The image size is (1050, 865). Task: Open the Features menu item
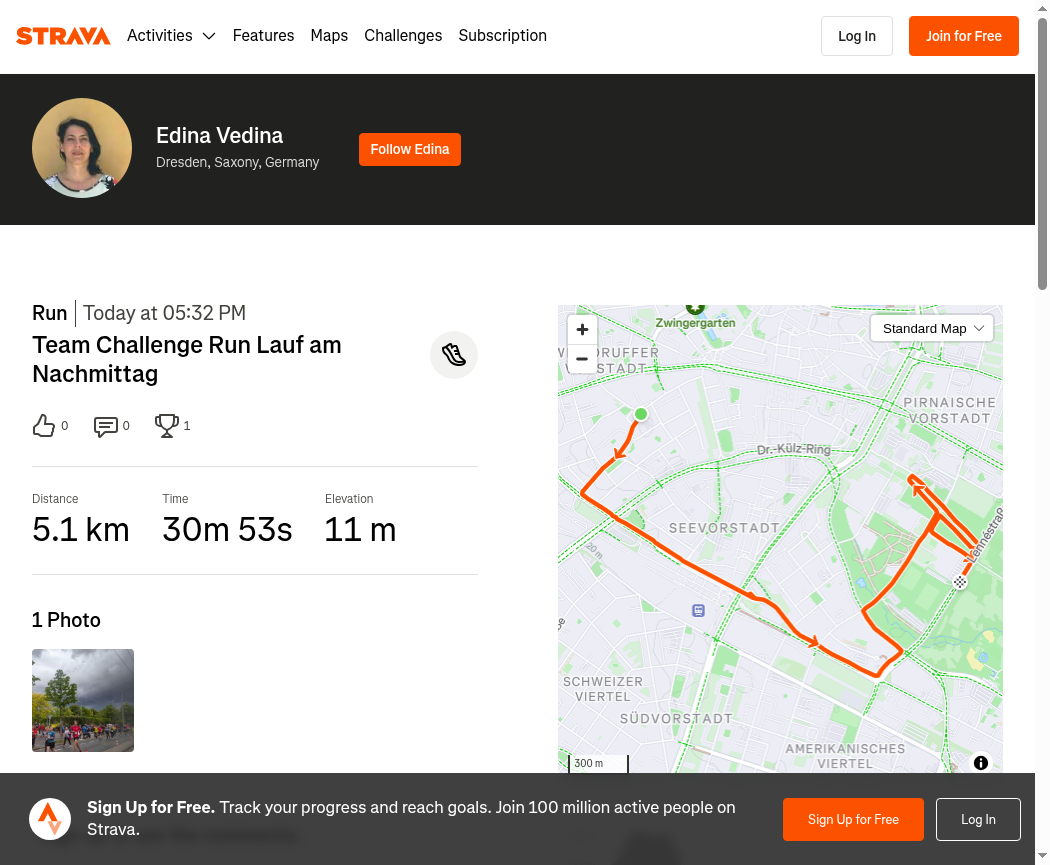pos(263,35)
